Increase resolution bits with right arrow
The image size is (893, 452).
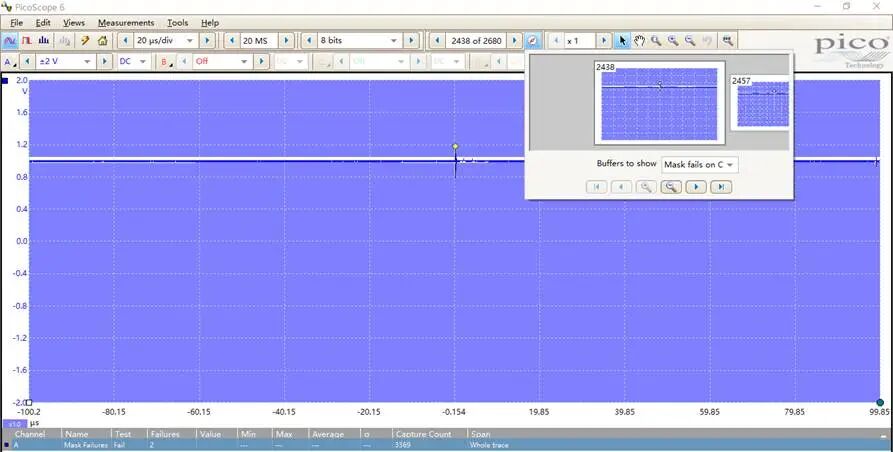point(411,40)
